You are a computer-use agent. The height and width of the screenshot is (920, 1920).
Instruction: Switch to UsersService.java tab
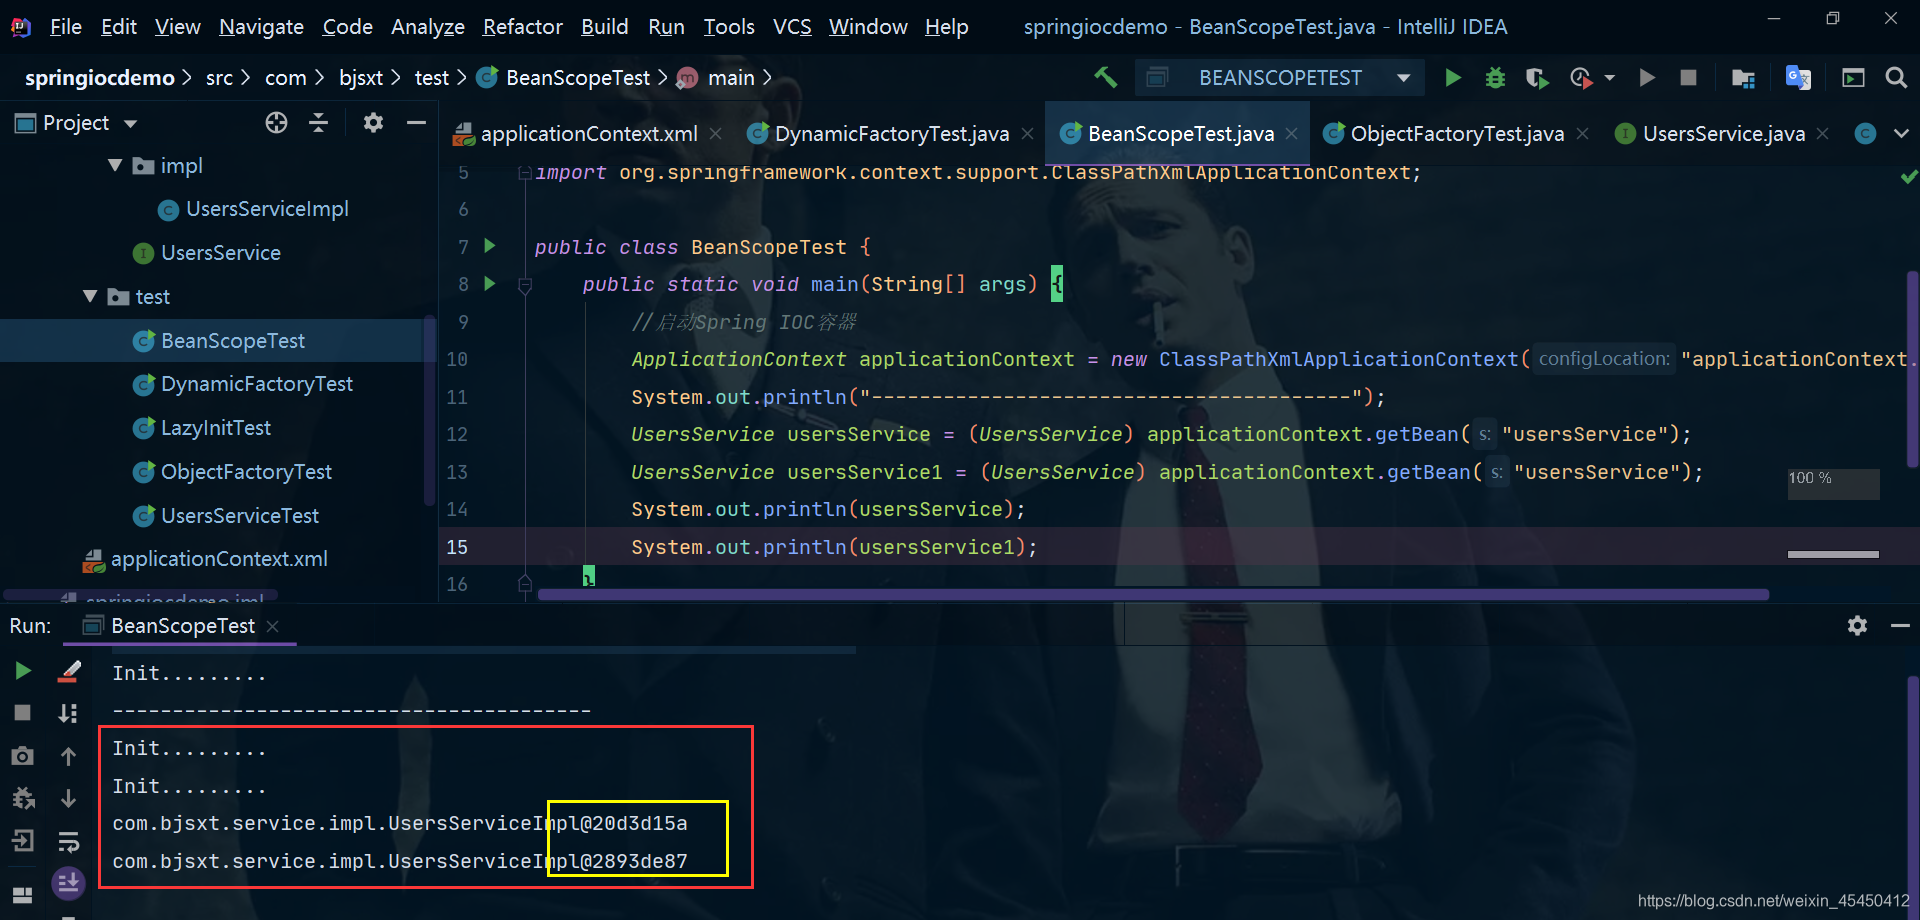tap(1723, 134)
